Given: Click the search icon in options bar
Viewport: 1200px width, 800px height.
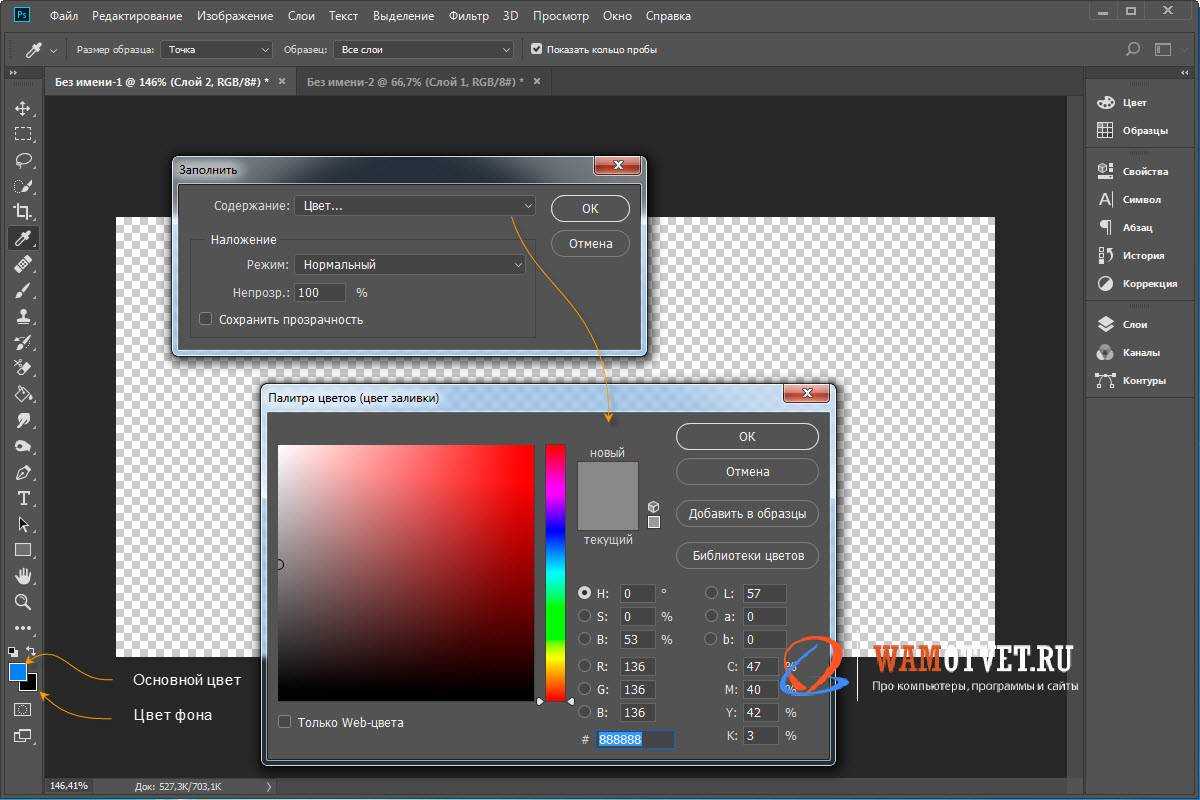Looking at the screenshot, I should pyautogui.click(x=1133, y=49).
